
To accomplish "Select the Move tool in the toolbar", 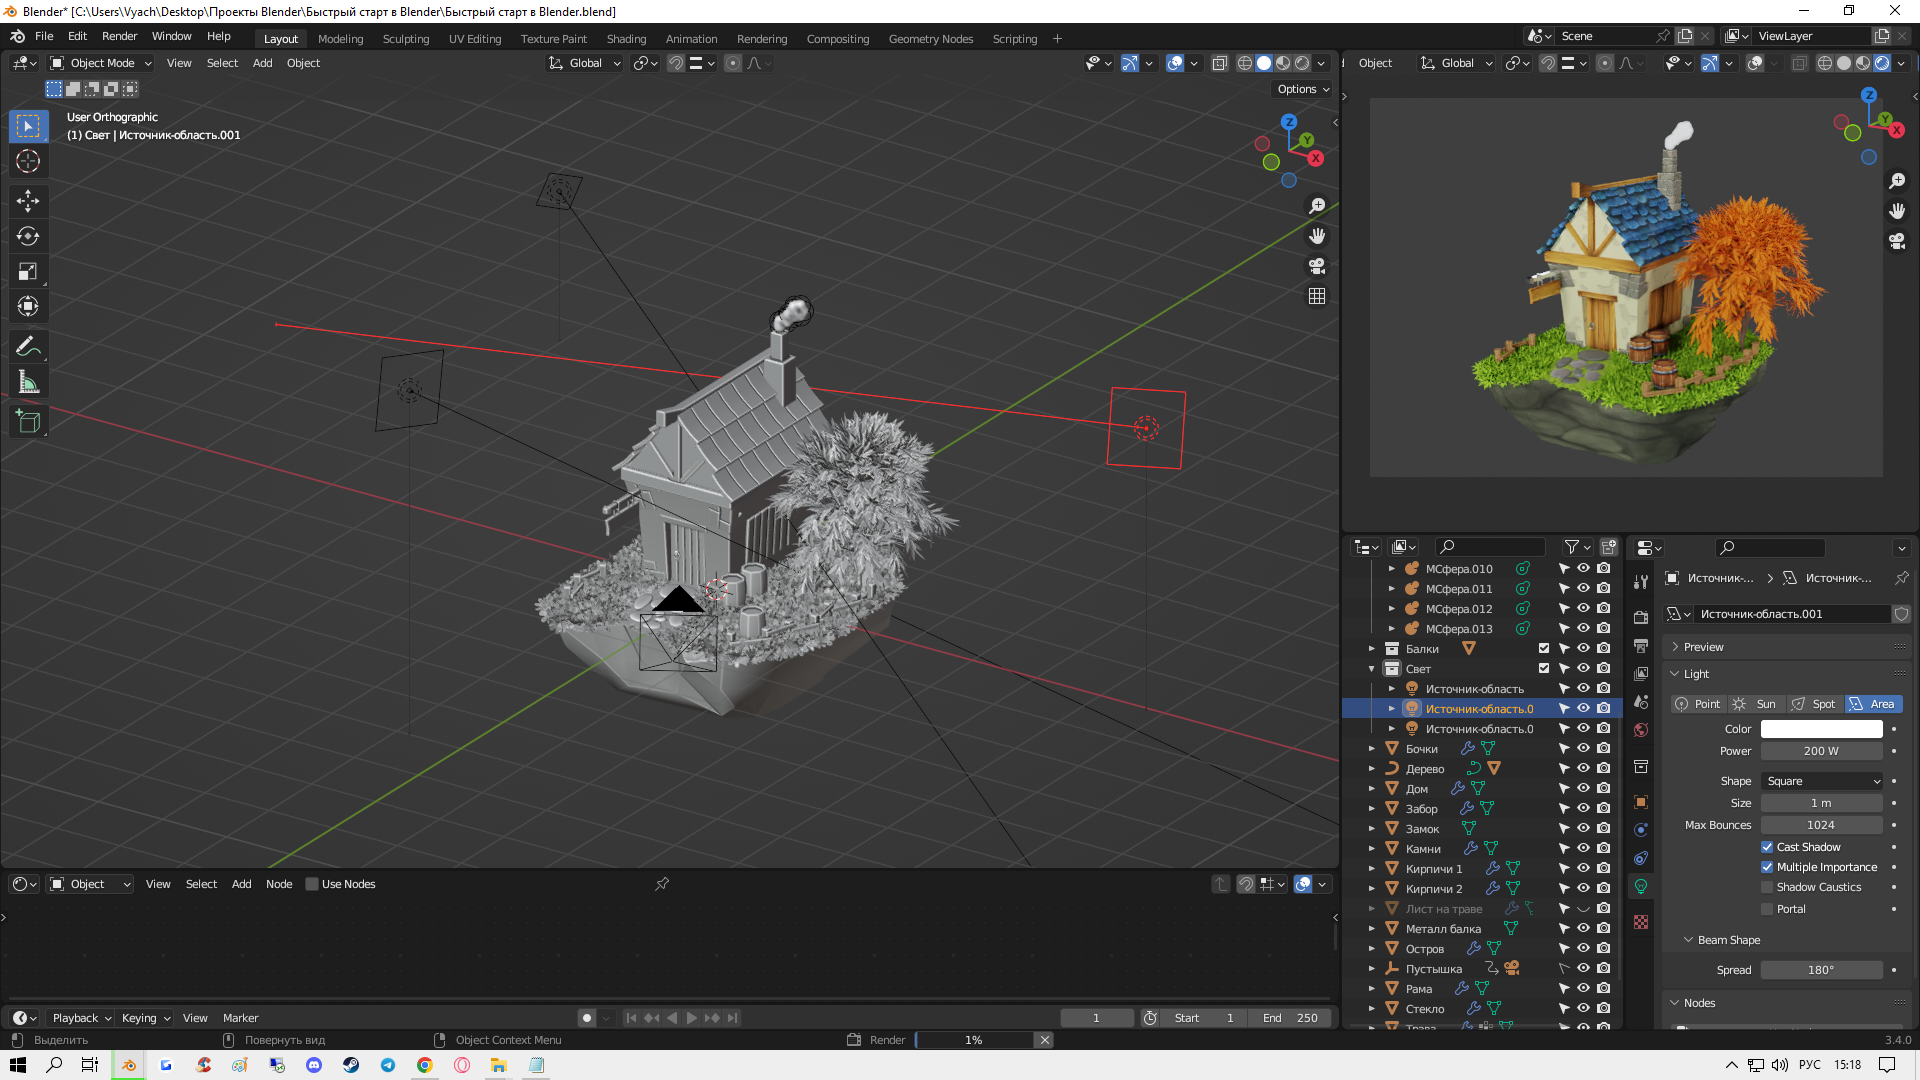I will (28, 201).
